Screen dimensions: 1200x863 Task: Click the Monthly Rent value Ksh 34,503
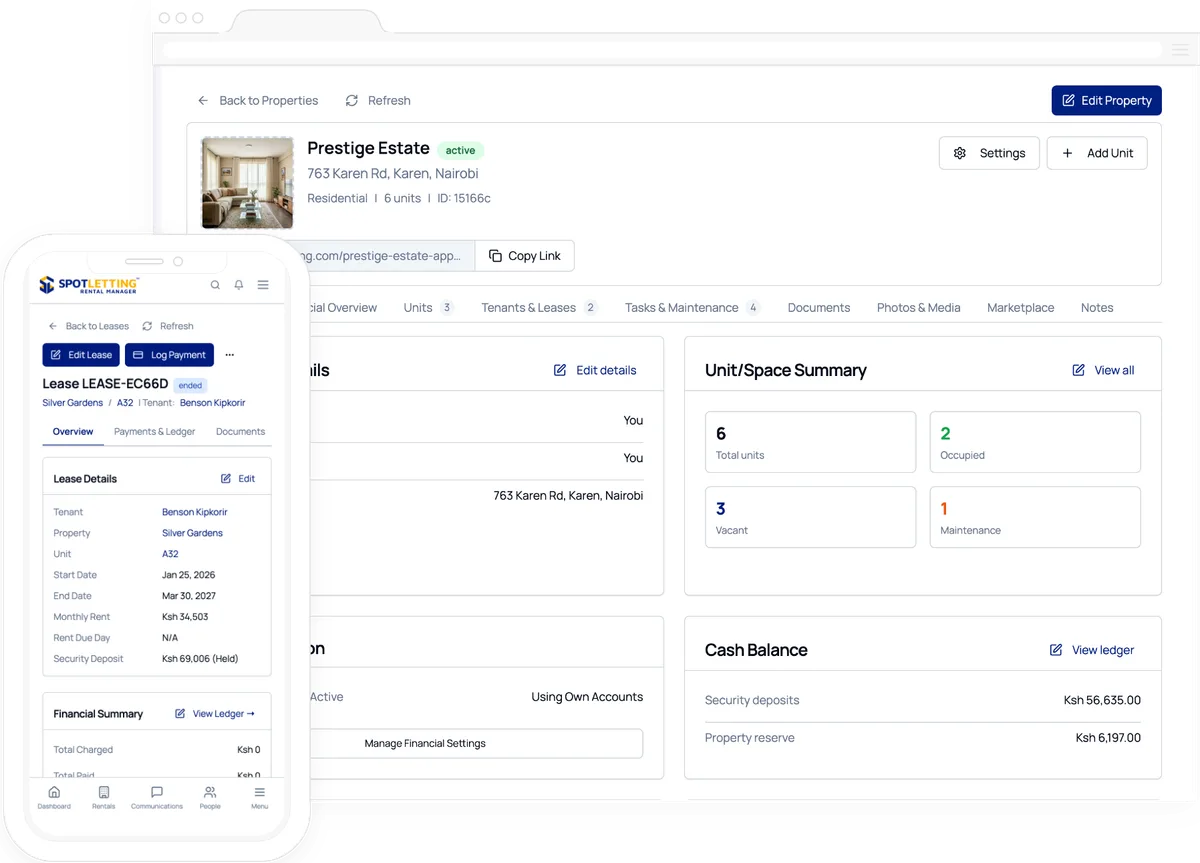click(185, 617)
